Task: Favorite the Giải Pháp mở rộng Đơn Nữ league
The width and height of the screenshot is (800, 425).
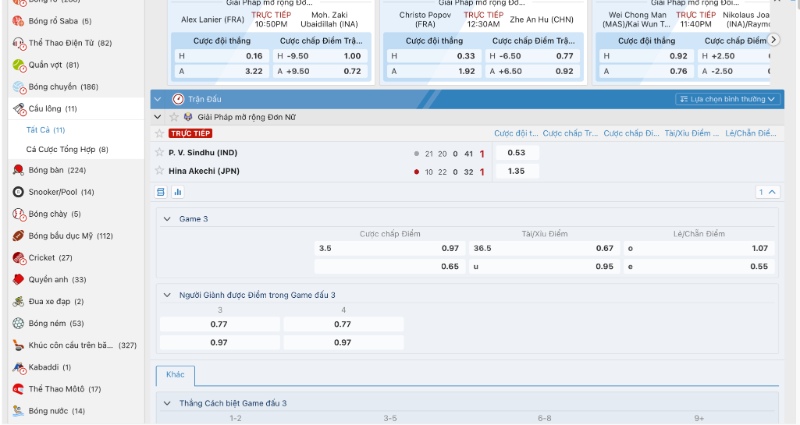Action: pyautogui.click(x=174, y=117)
